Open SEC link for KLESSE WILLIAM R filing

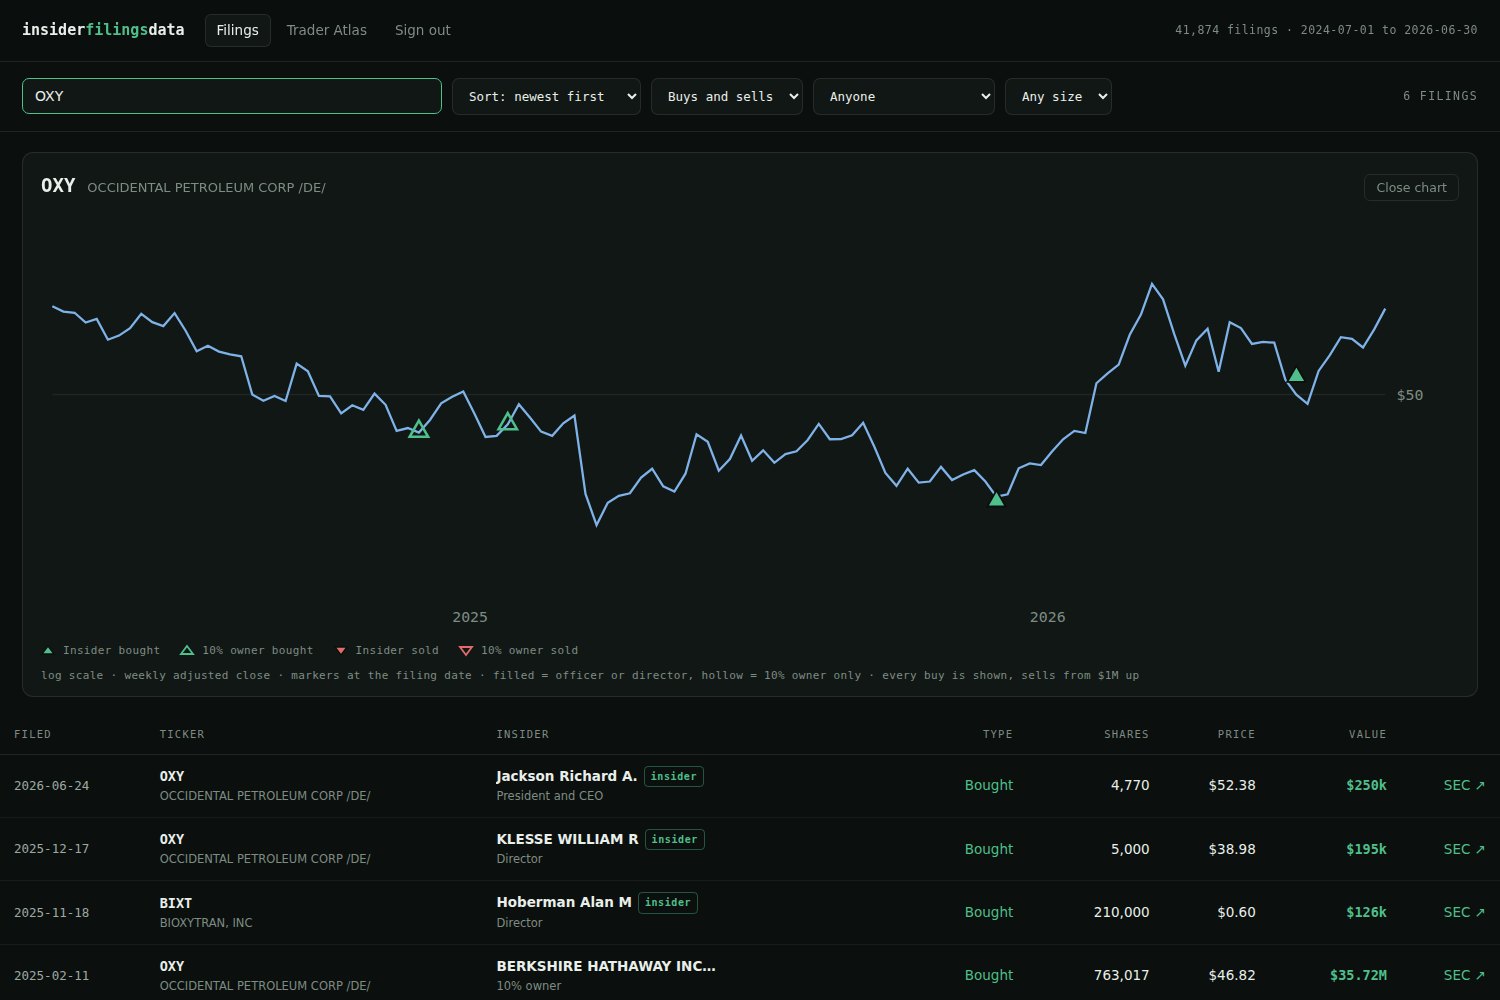point(1464,849)
